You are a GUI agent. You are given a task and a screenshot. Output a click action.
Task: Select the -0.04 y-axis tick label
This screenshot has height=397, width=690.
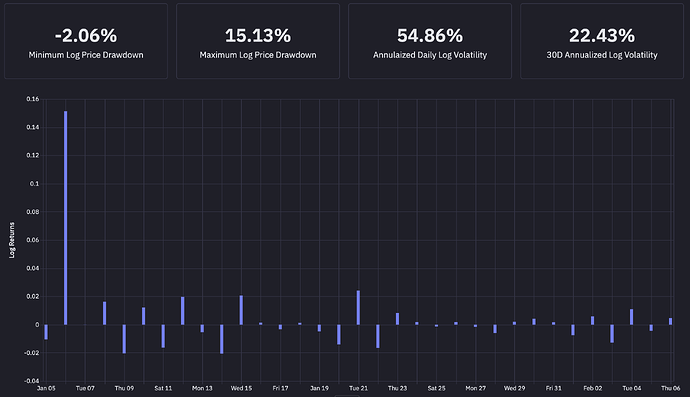[x=31, y=381]
